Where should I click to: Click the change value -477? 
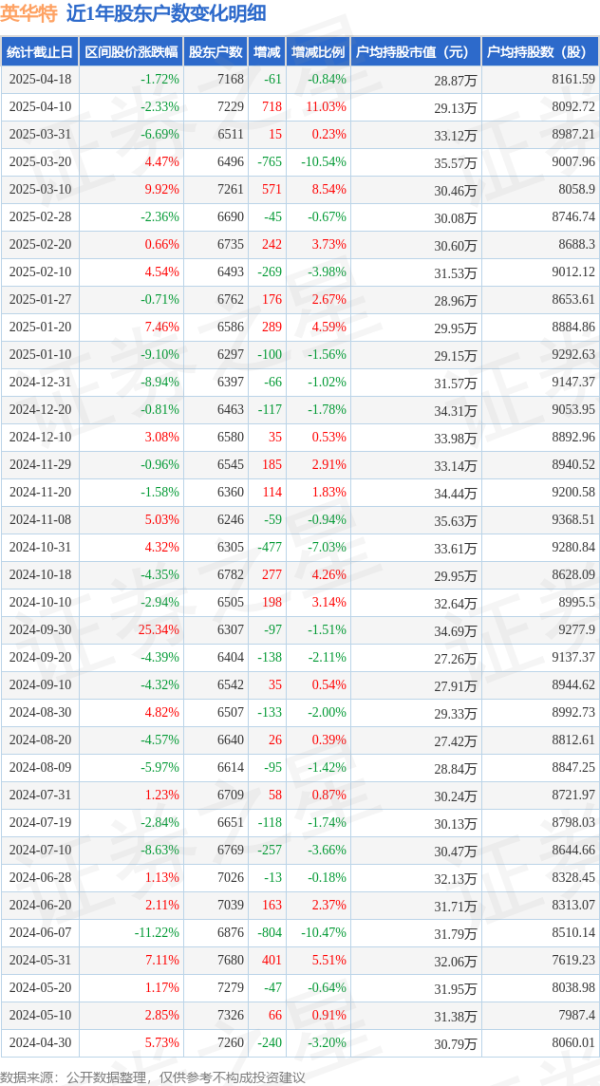[x=270, y=548]
